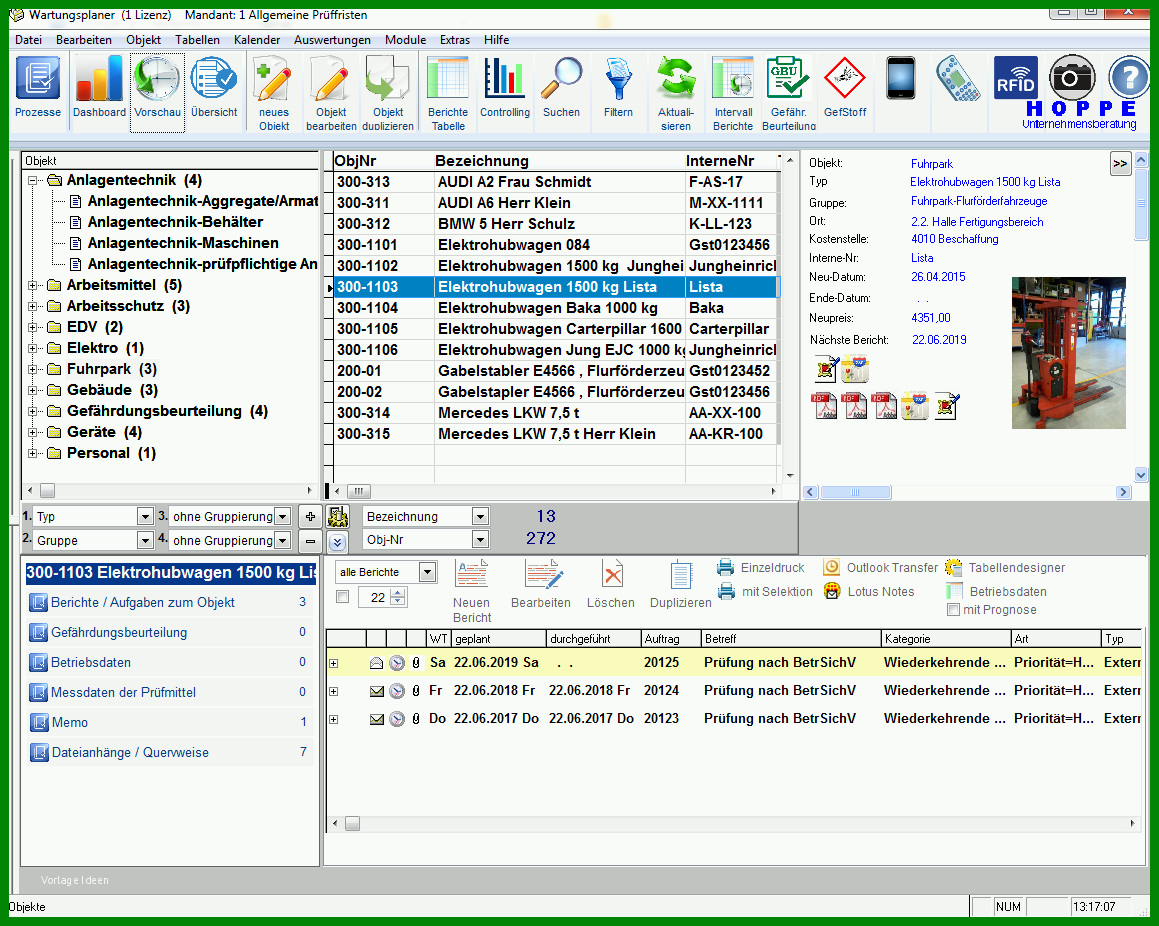Open the Kalender menu
Viewport: 1159px width, 926px height.
(257, 40)
